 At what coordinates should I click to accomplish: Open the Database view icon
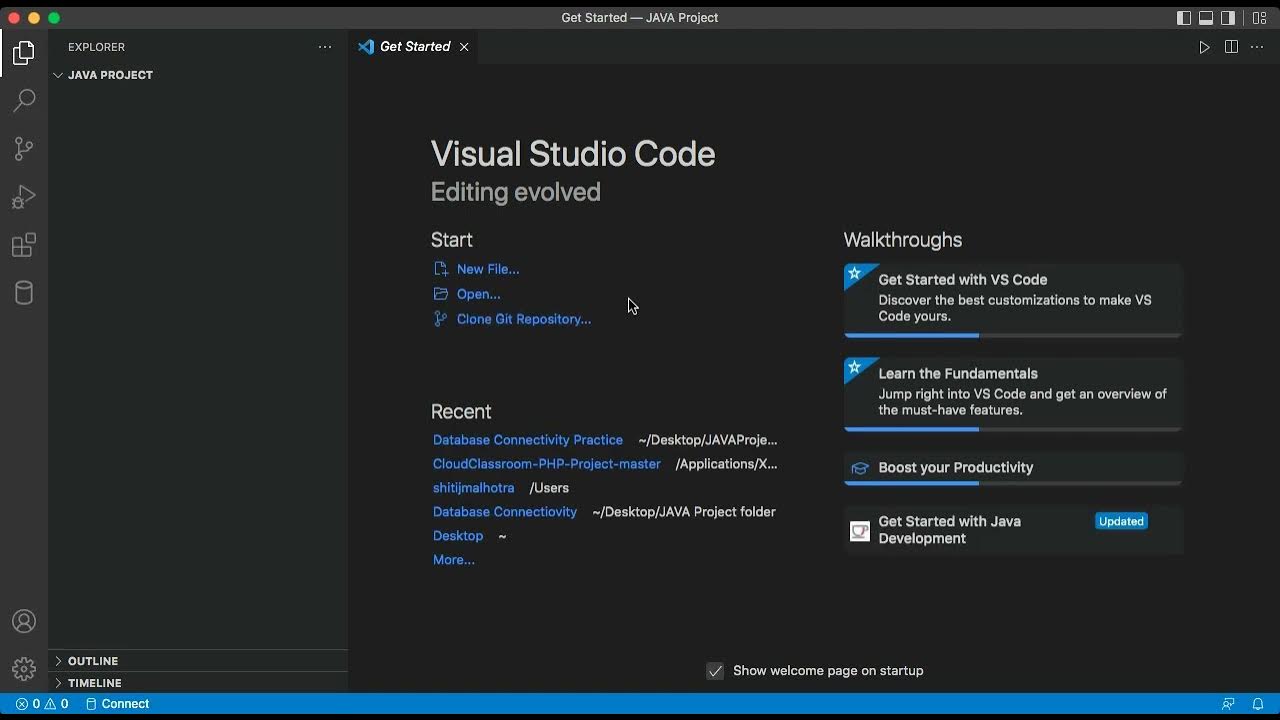pyautogui.click(x=24, y=293)
